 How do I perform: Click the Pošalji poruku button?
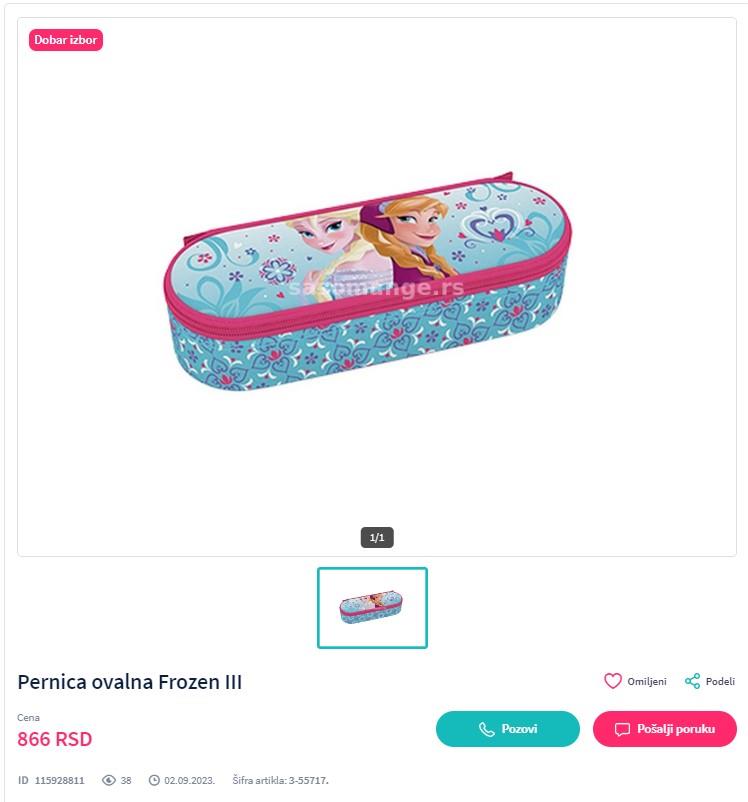point(665,729)
